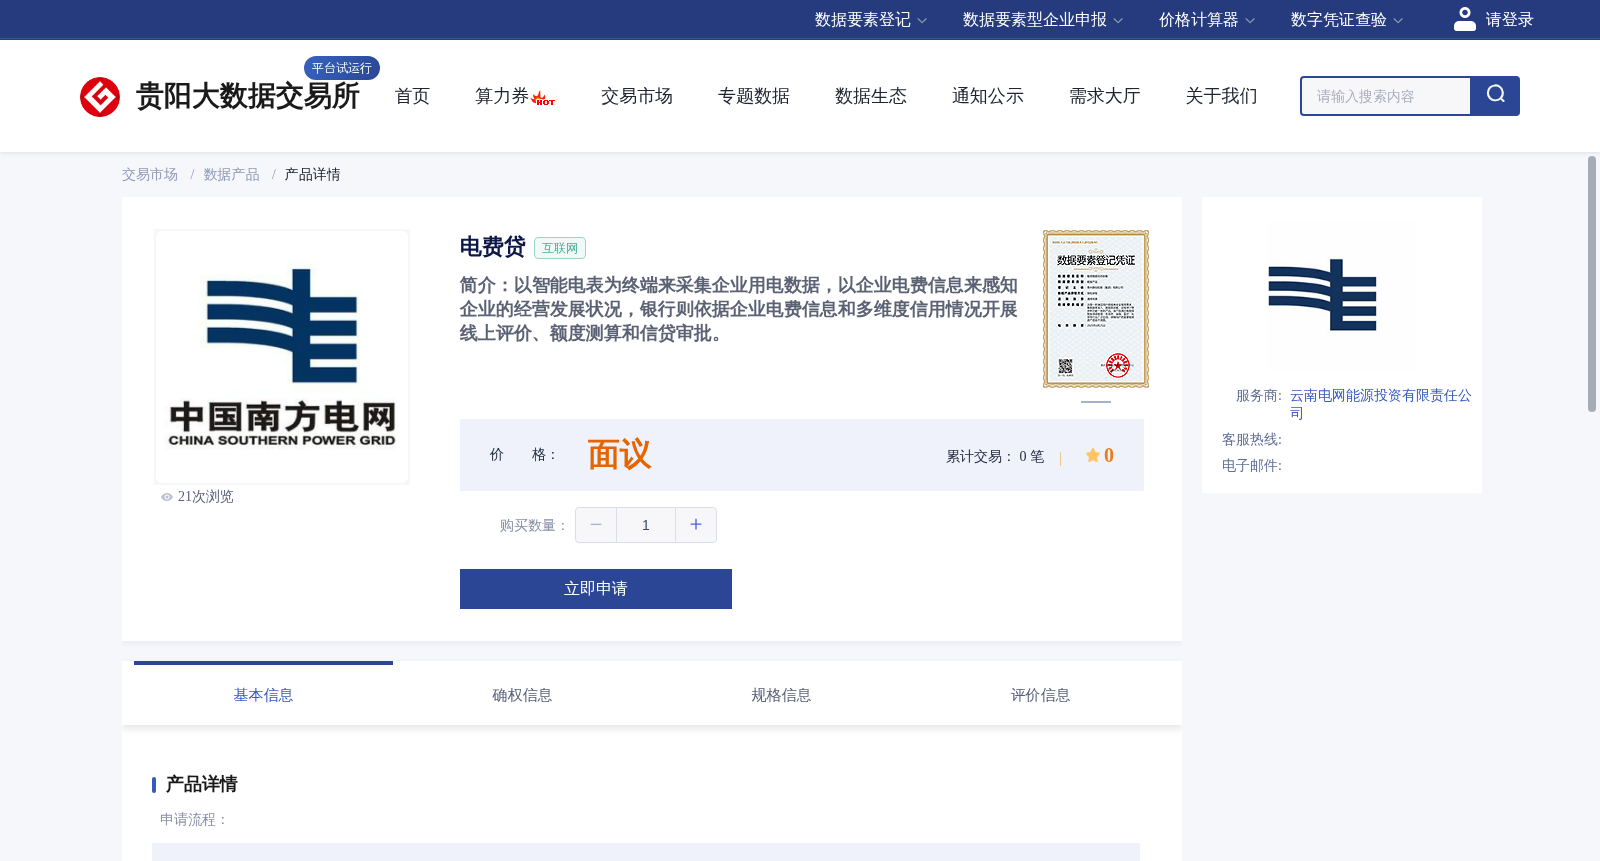The image size is (1600, 861).
Task: Open the 需求大厅 nav item
Action: [x=1105, y=96]
